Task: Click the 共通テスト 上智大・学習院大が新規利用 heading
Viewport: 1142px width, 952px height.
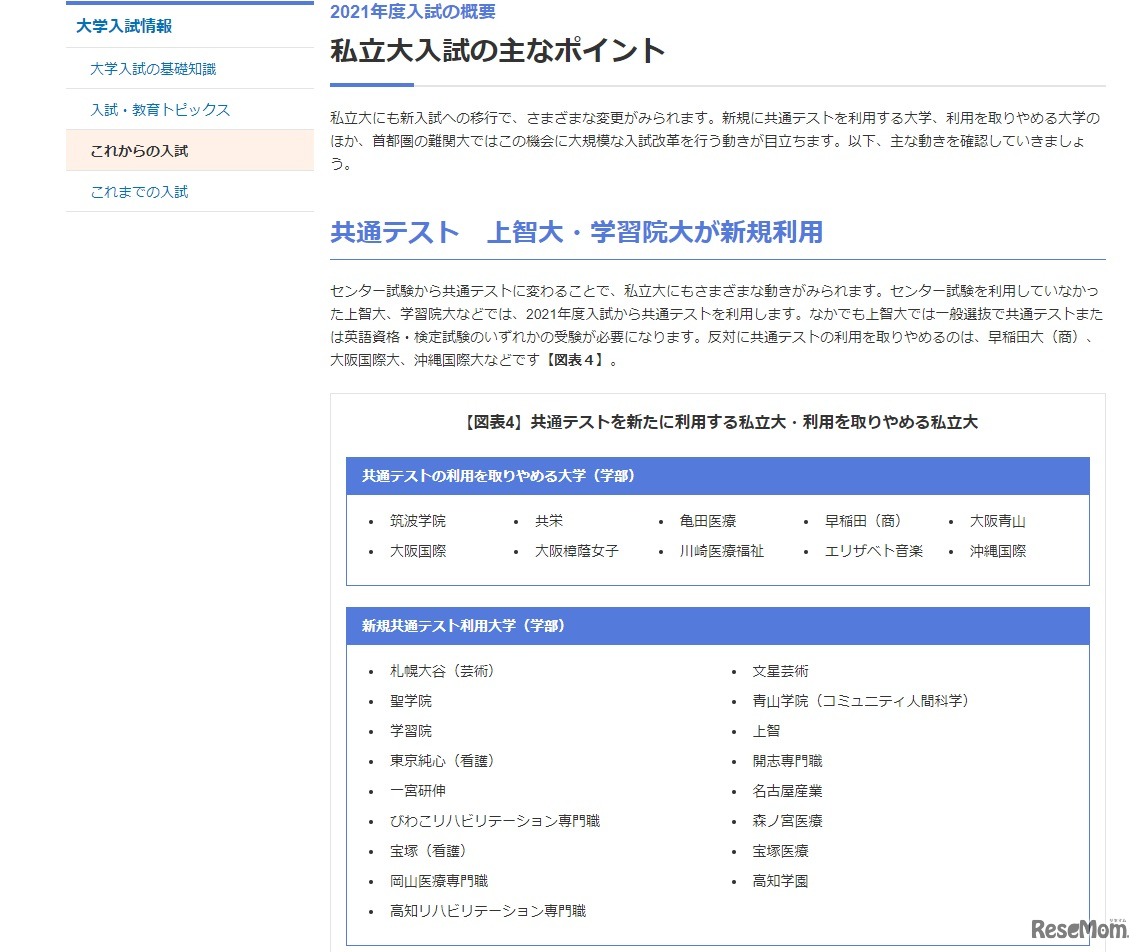Action: [x=577, y=232]
